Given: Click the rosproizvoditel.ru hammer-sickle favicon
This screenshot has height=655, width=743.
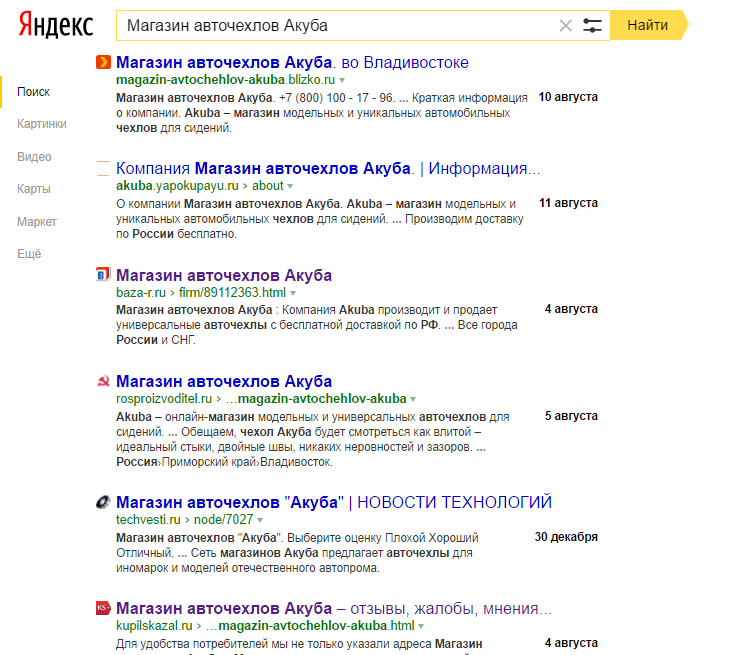Looking at the screenshot, I should tap(103, 381).
